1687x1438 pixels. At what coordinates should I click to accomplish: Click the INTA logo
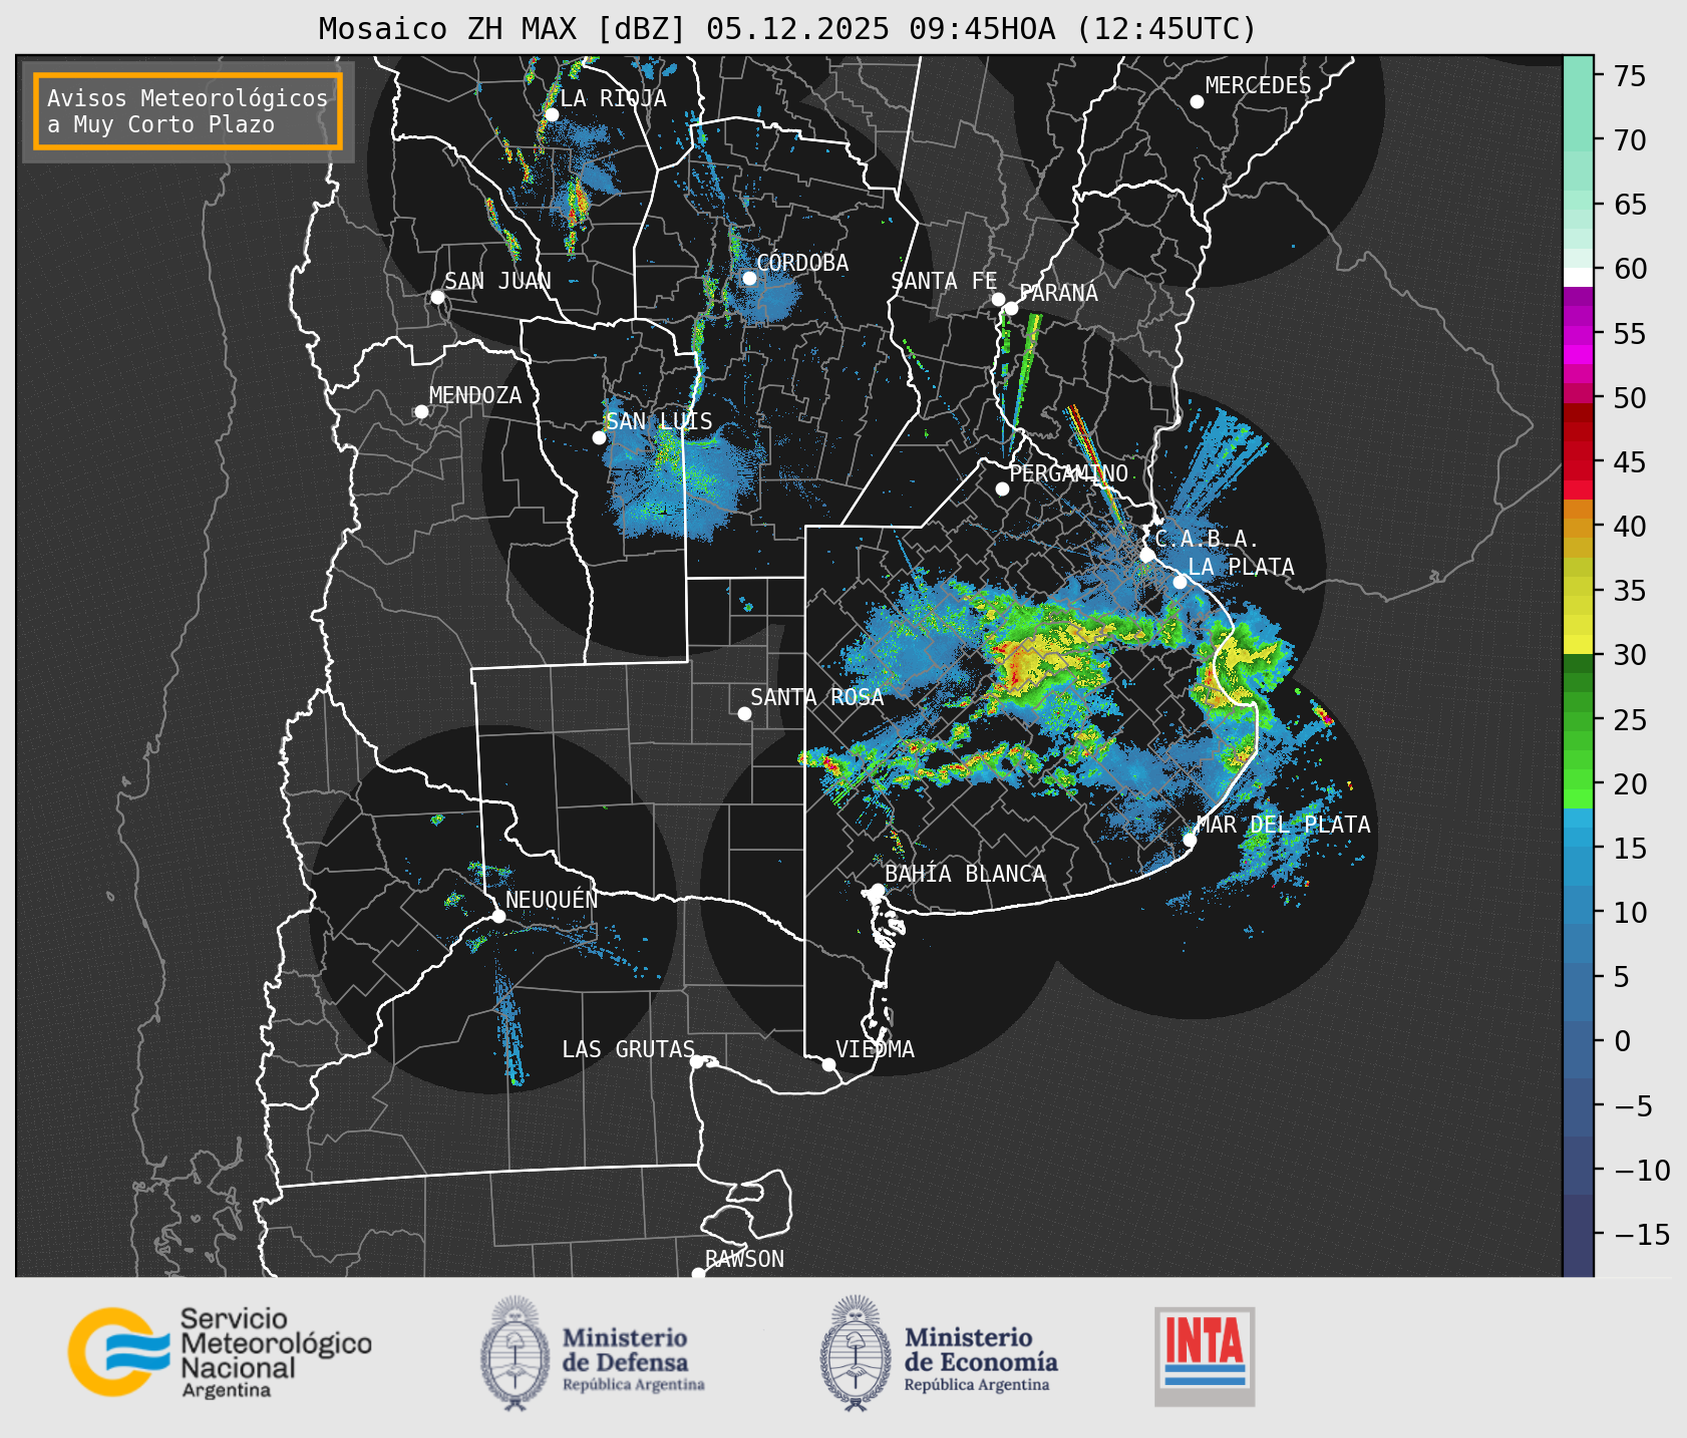1205,1356
